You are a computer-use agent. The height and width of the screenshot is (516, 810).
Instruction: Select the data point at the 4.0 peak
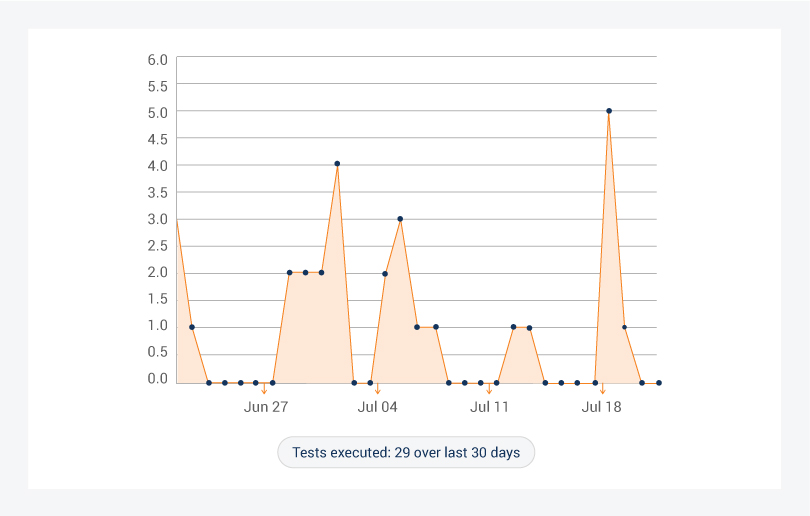[337, 164]
